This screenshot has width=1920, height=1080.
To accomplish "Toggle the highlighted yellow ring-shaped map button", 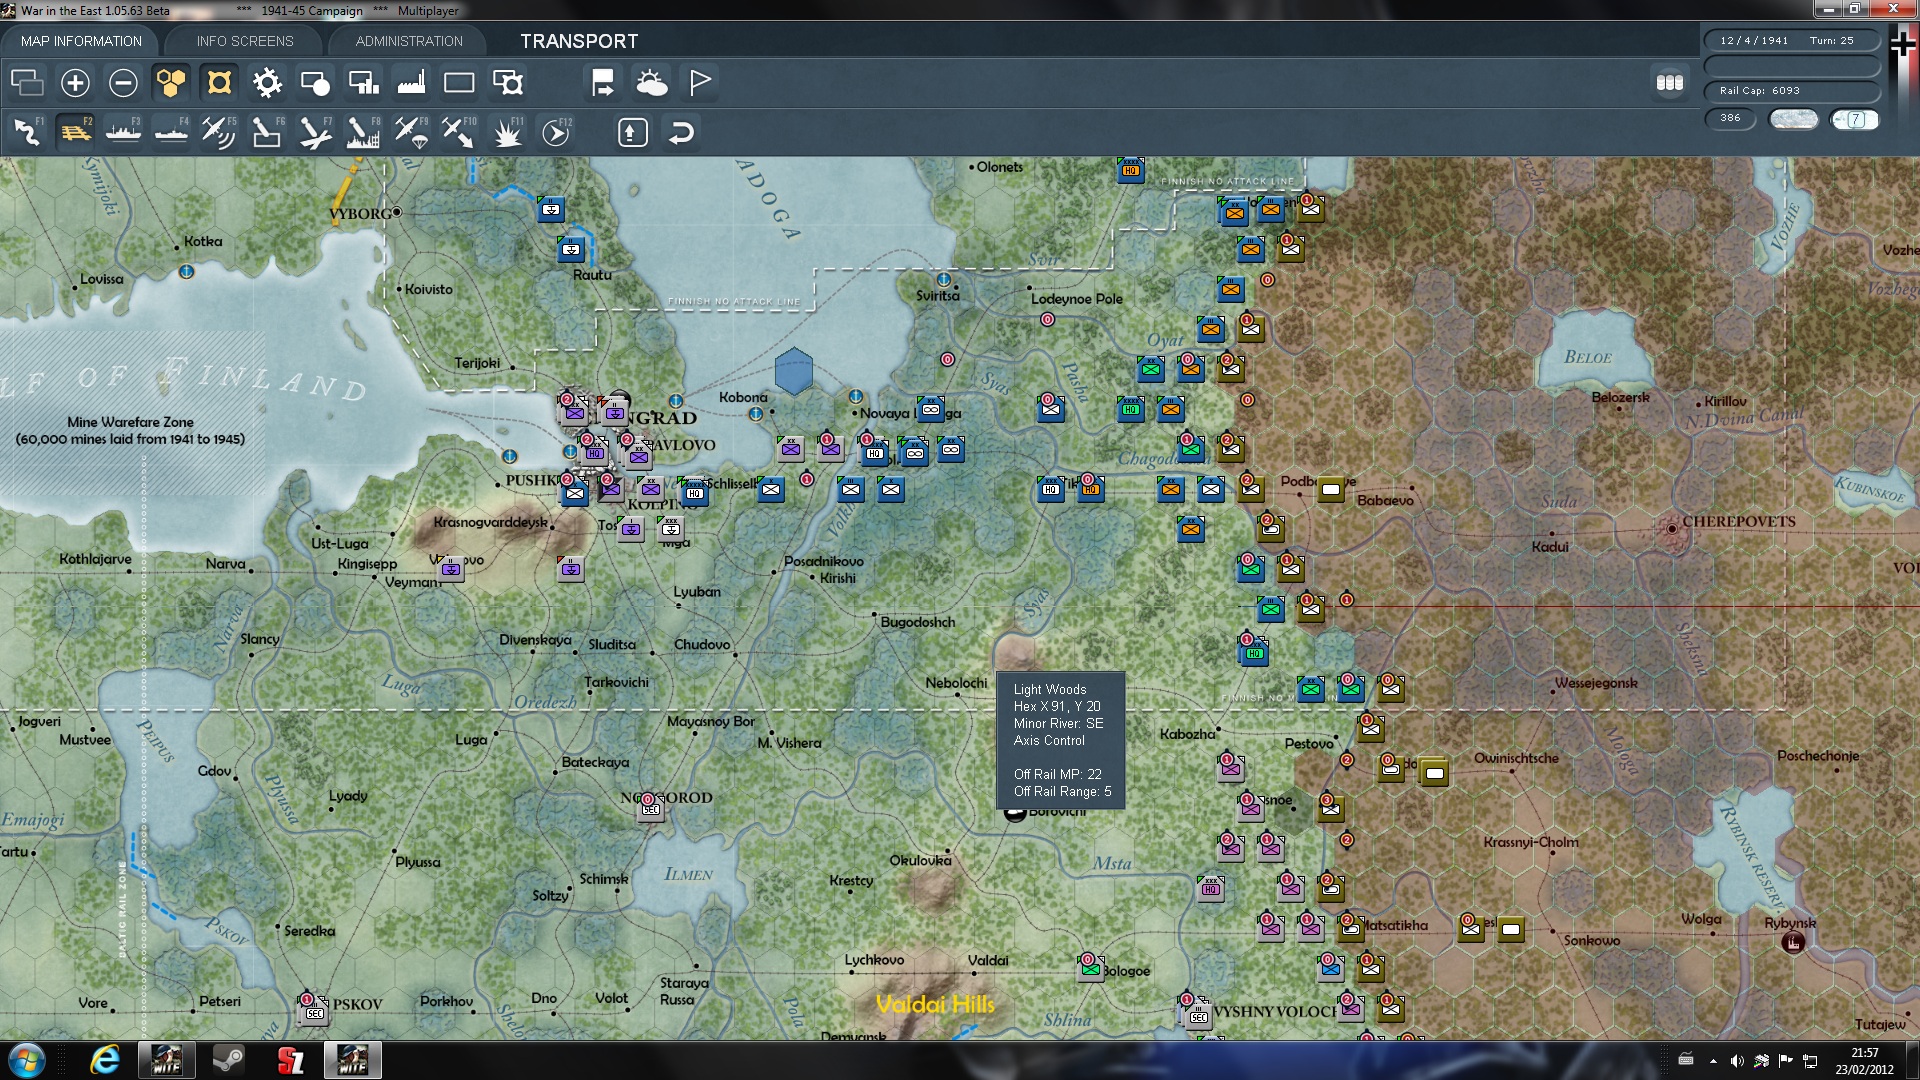I will pos(219,83).
